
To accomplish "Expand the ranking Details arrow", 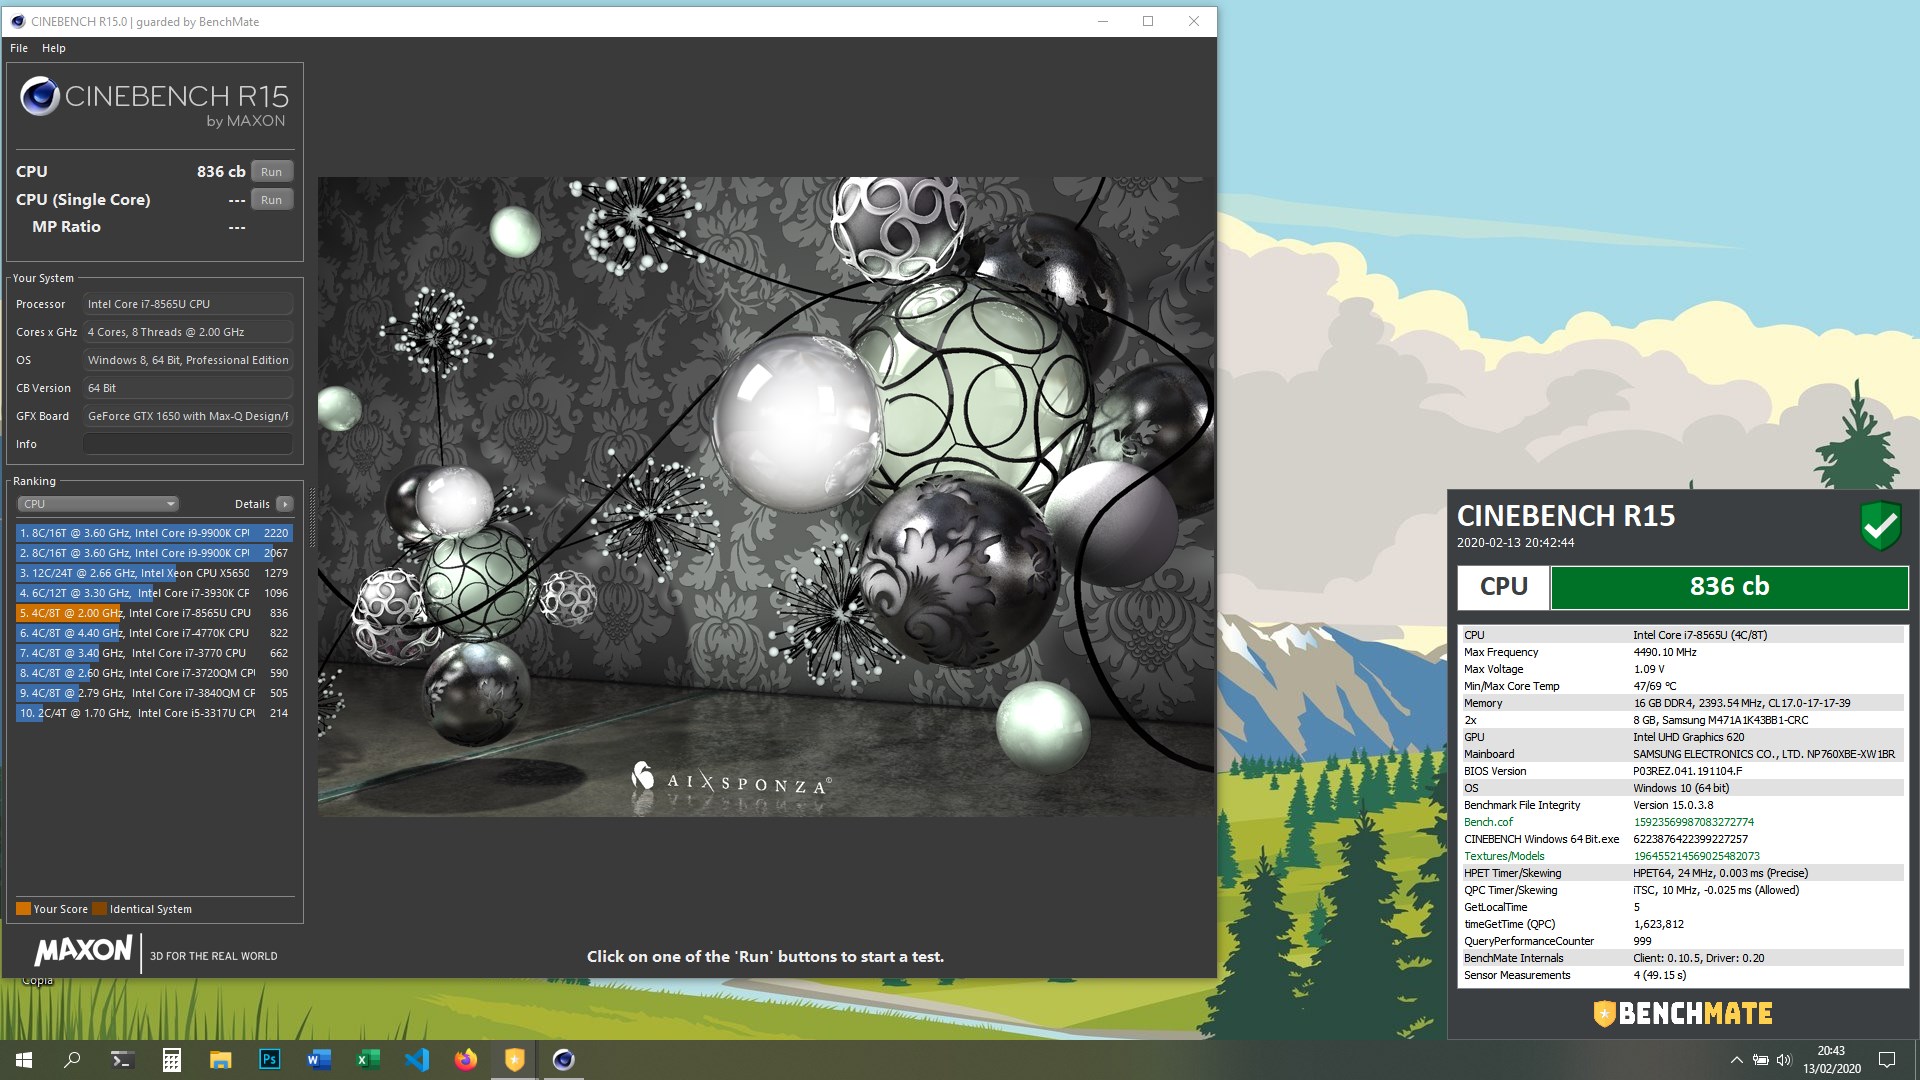I will pyautogui.click(x=285, y=504).
